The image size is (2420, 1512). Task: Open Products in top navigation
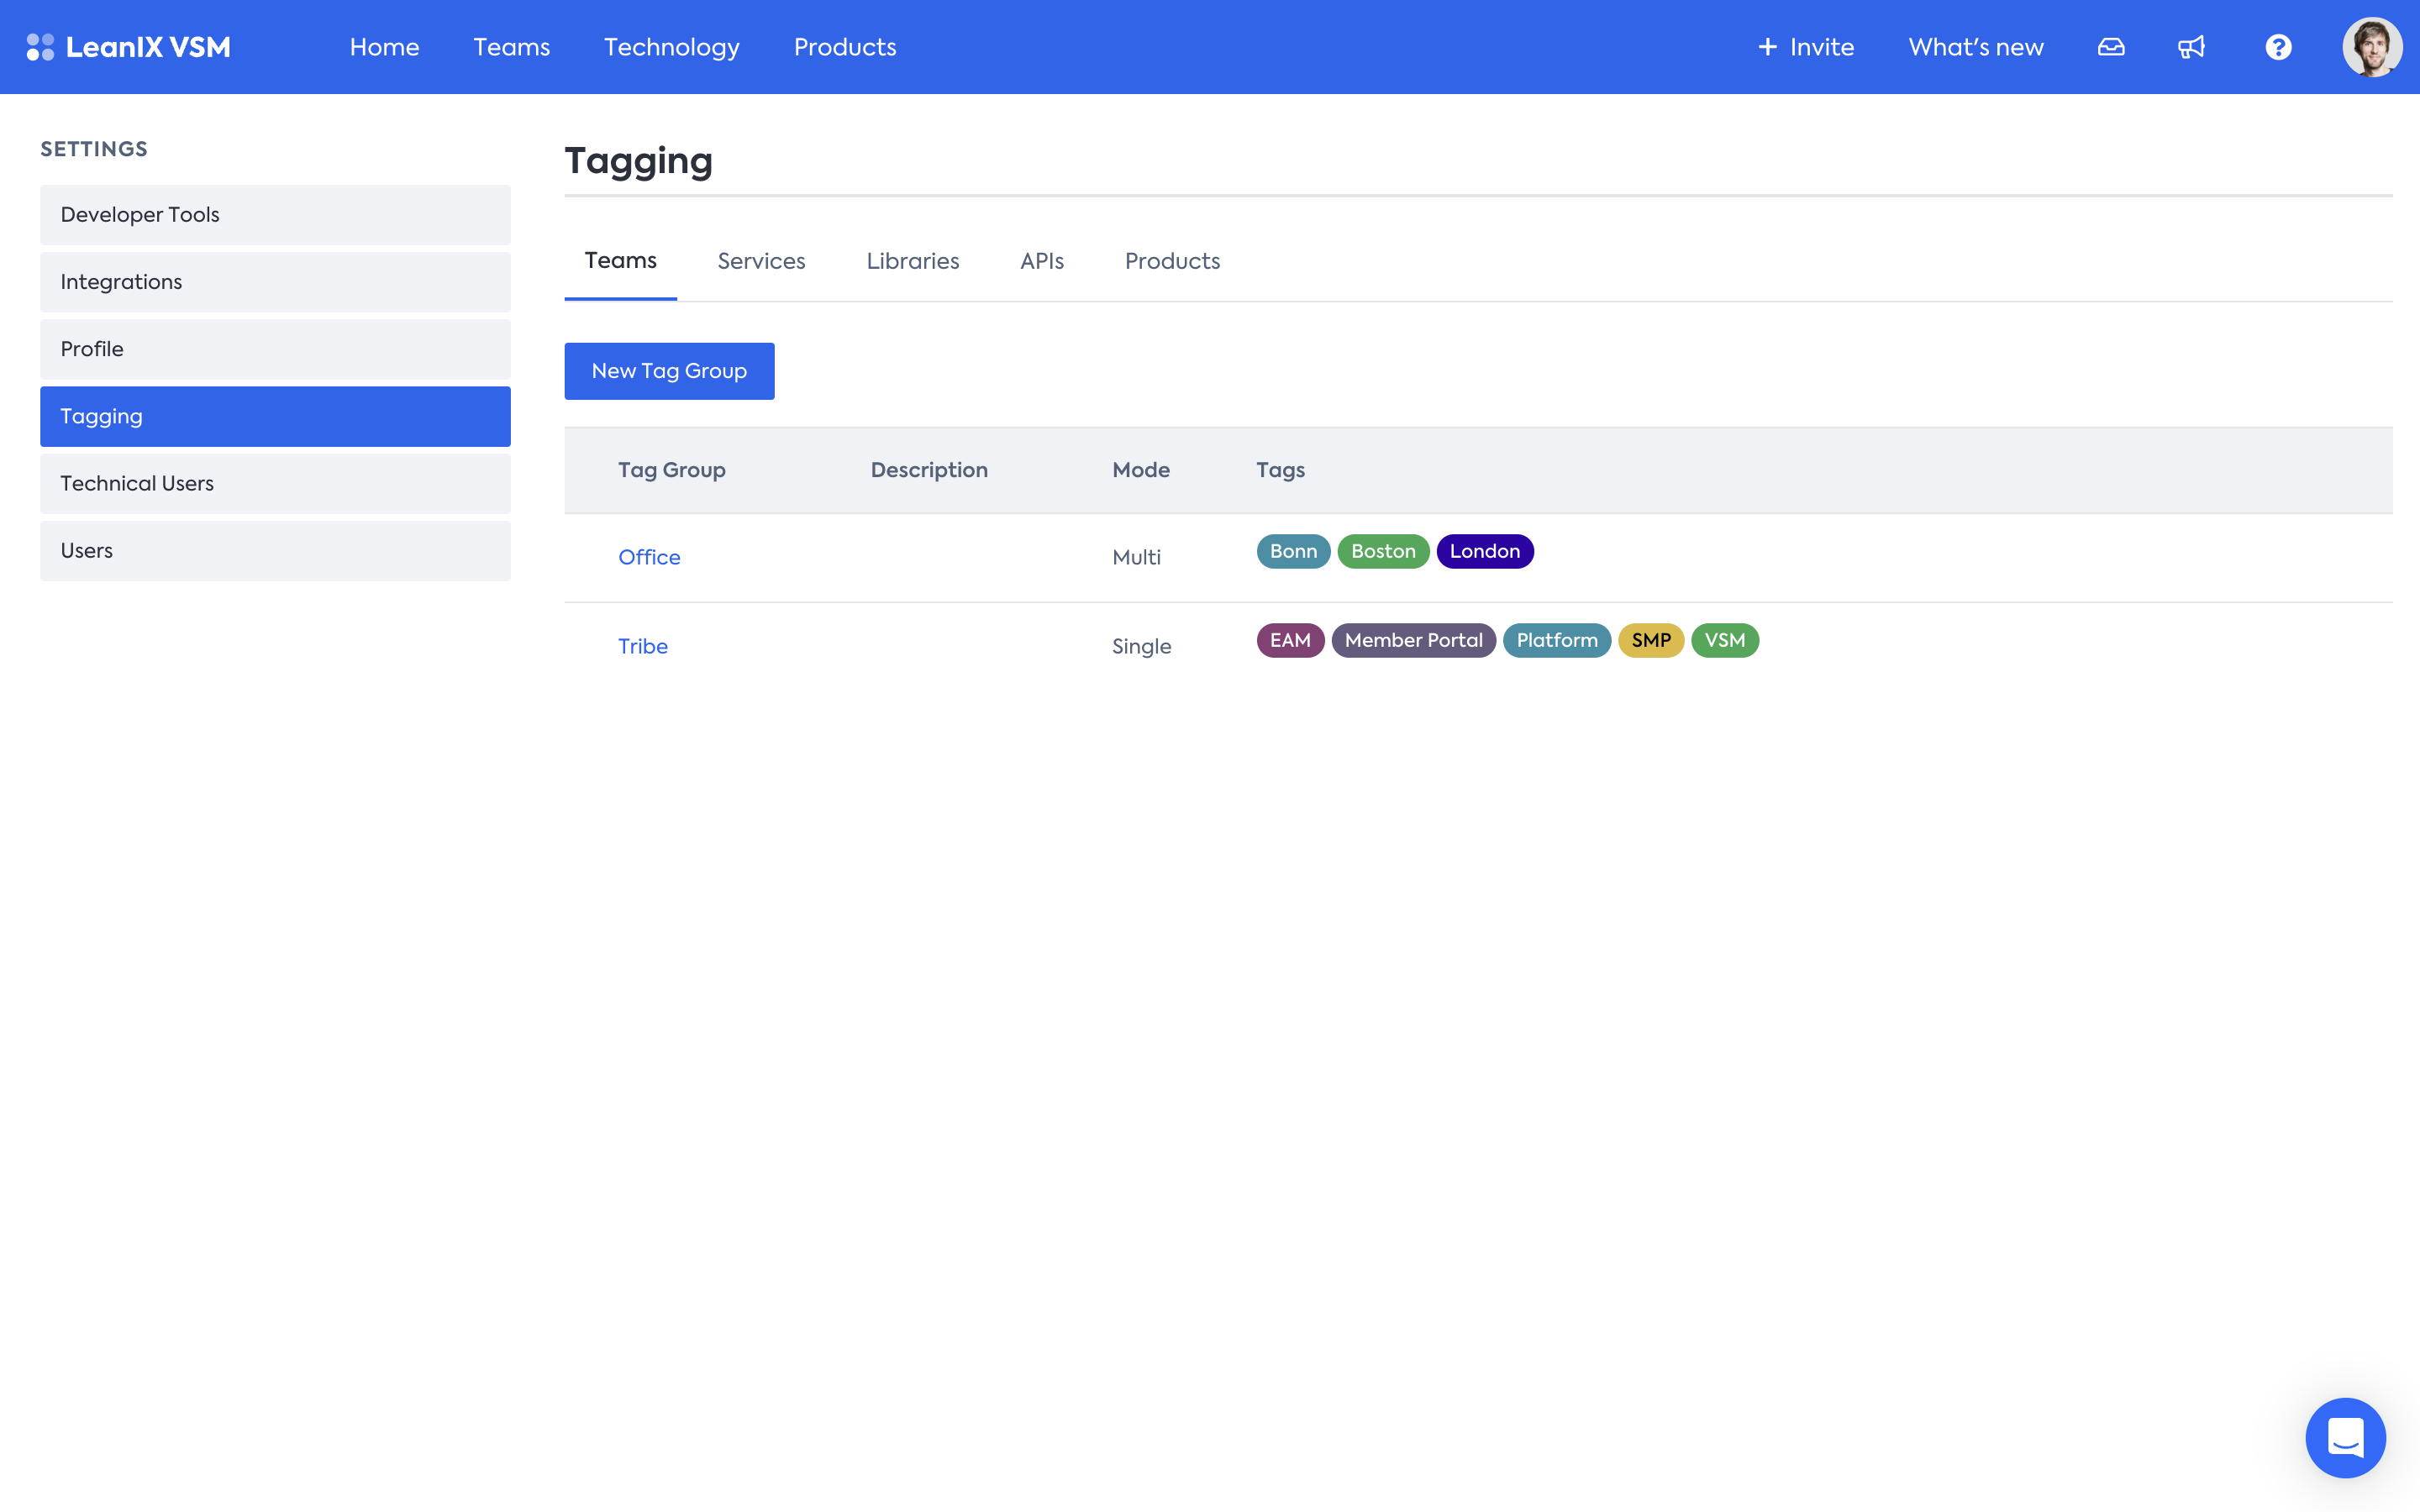coord(845,47)
